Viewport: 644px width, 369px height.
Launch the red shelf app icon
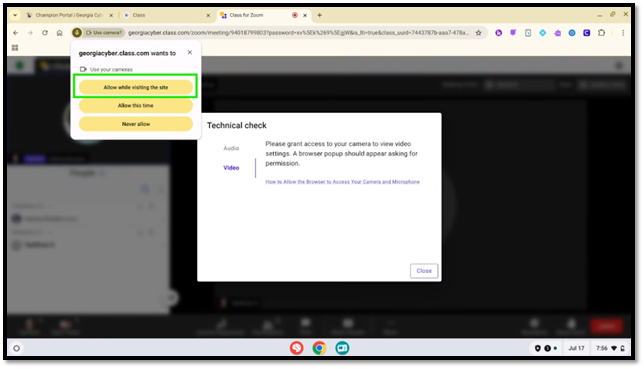(297, 348)
